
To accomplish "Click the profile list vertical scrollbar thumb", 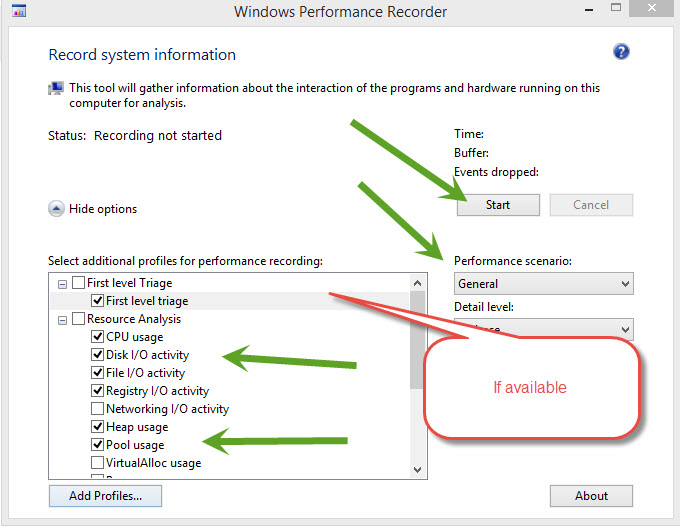I will [x=418, y=340].
